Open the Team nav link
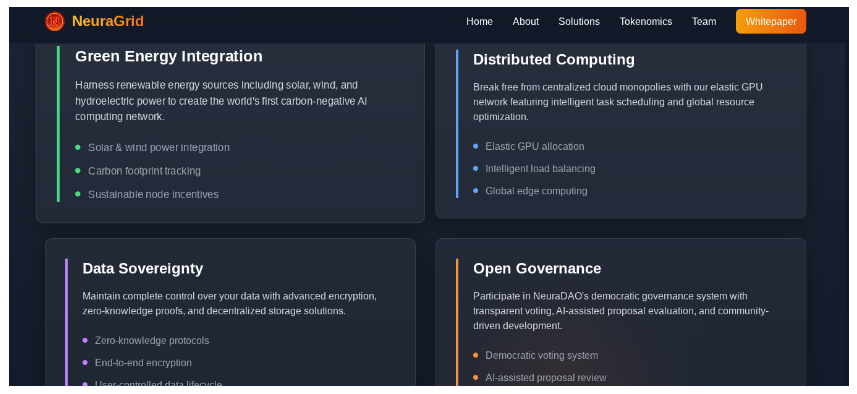Screen dimensions: 857x394 point(704,21)
